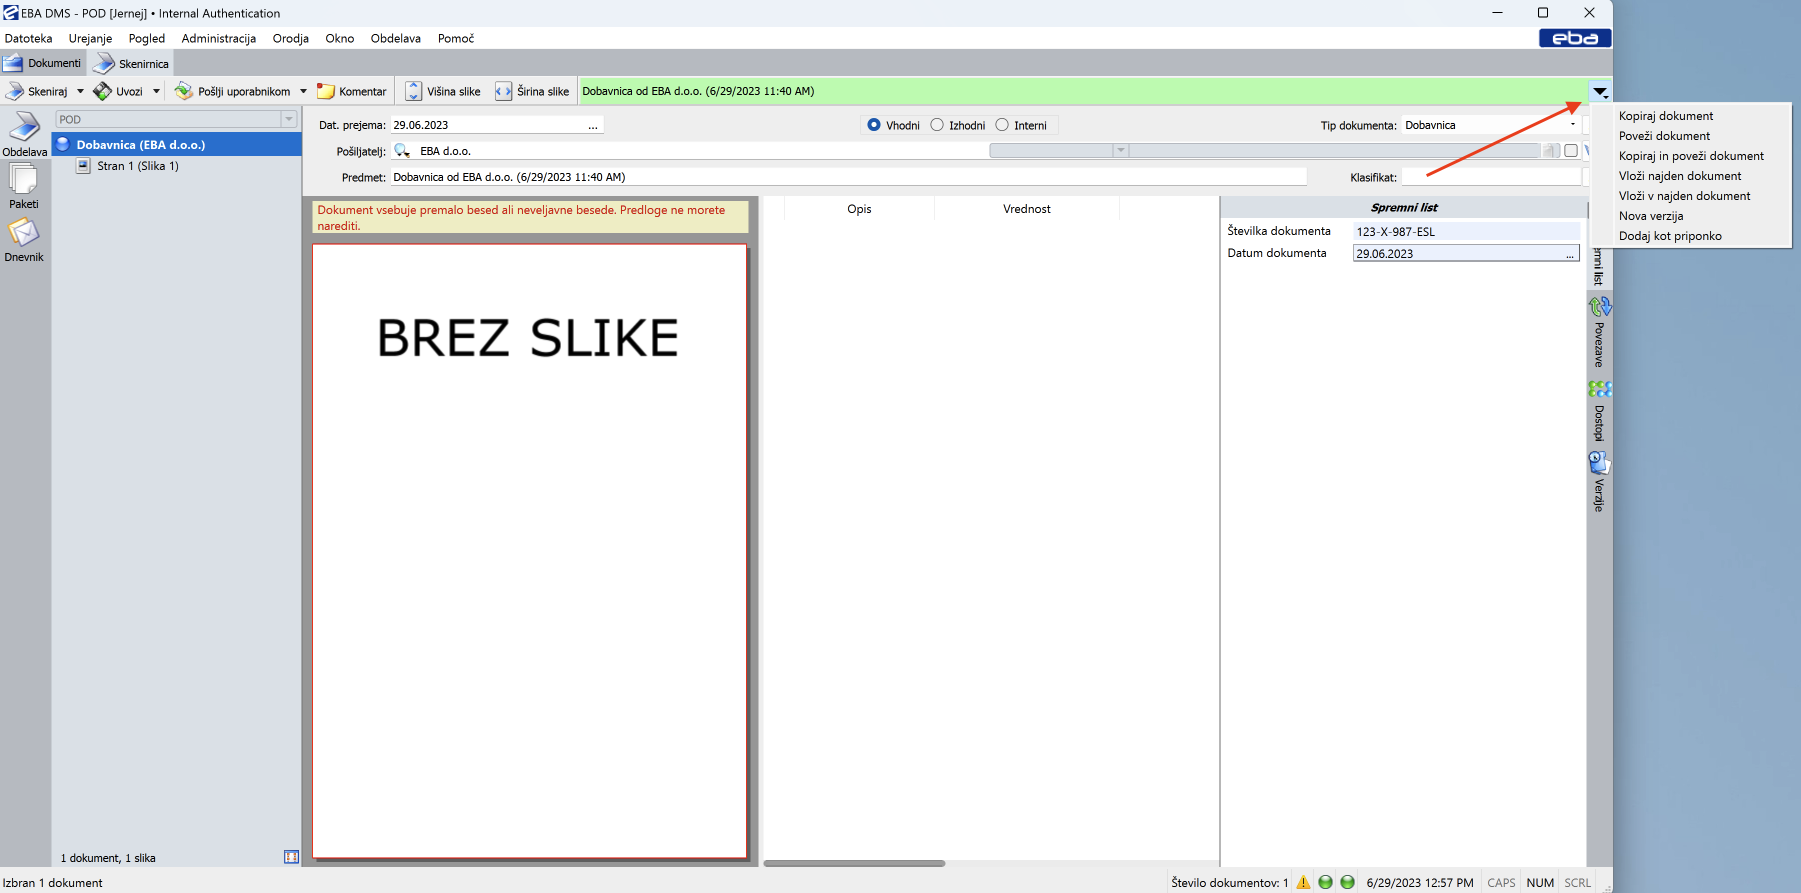Viewport: 1801px width, 893px height.
Task: Select the Interni radio button
Action: click(1002, 125)
